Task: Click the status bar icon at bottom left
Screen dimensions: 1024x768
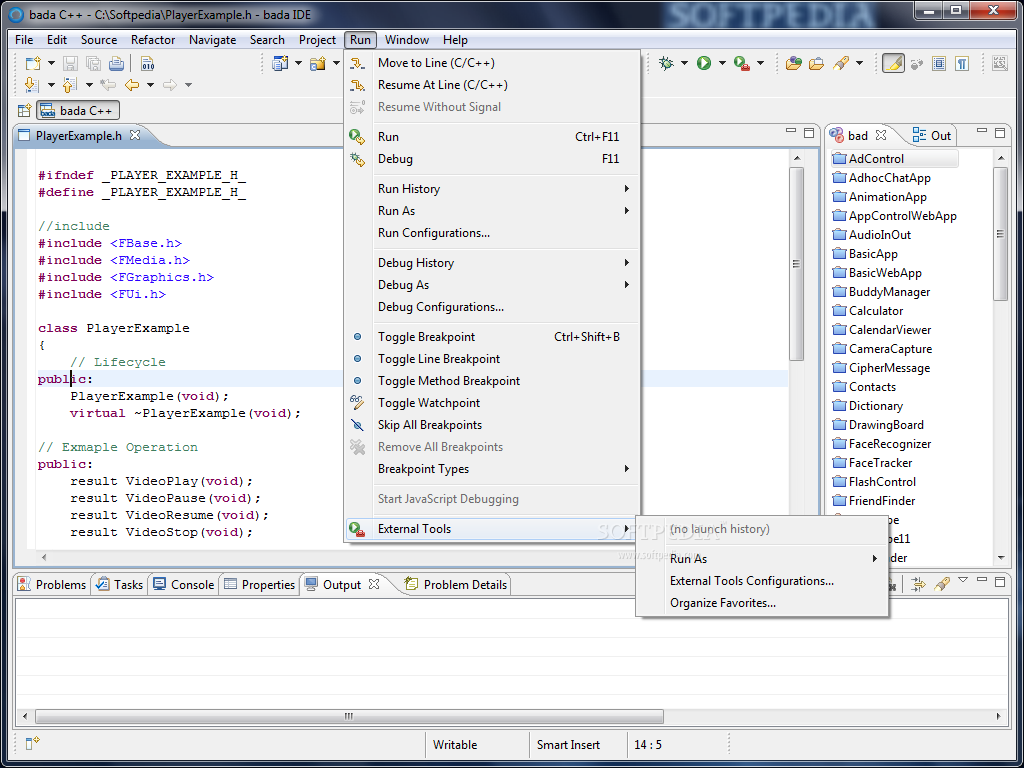Action: point(32,744)
